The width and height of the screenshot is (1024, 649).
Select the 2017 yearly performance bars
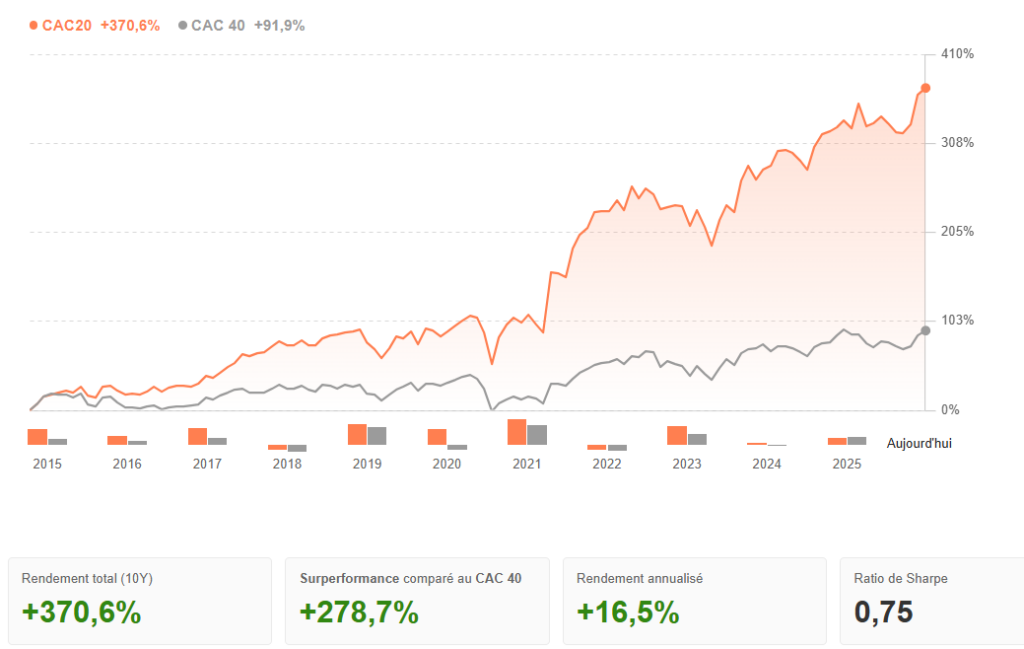pos(207,436)
